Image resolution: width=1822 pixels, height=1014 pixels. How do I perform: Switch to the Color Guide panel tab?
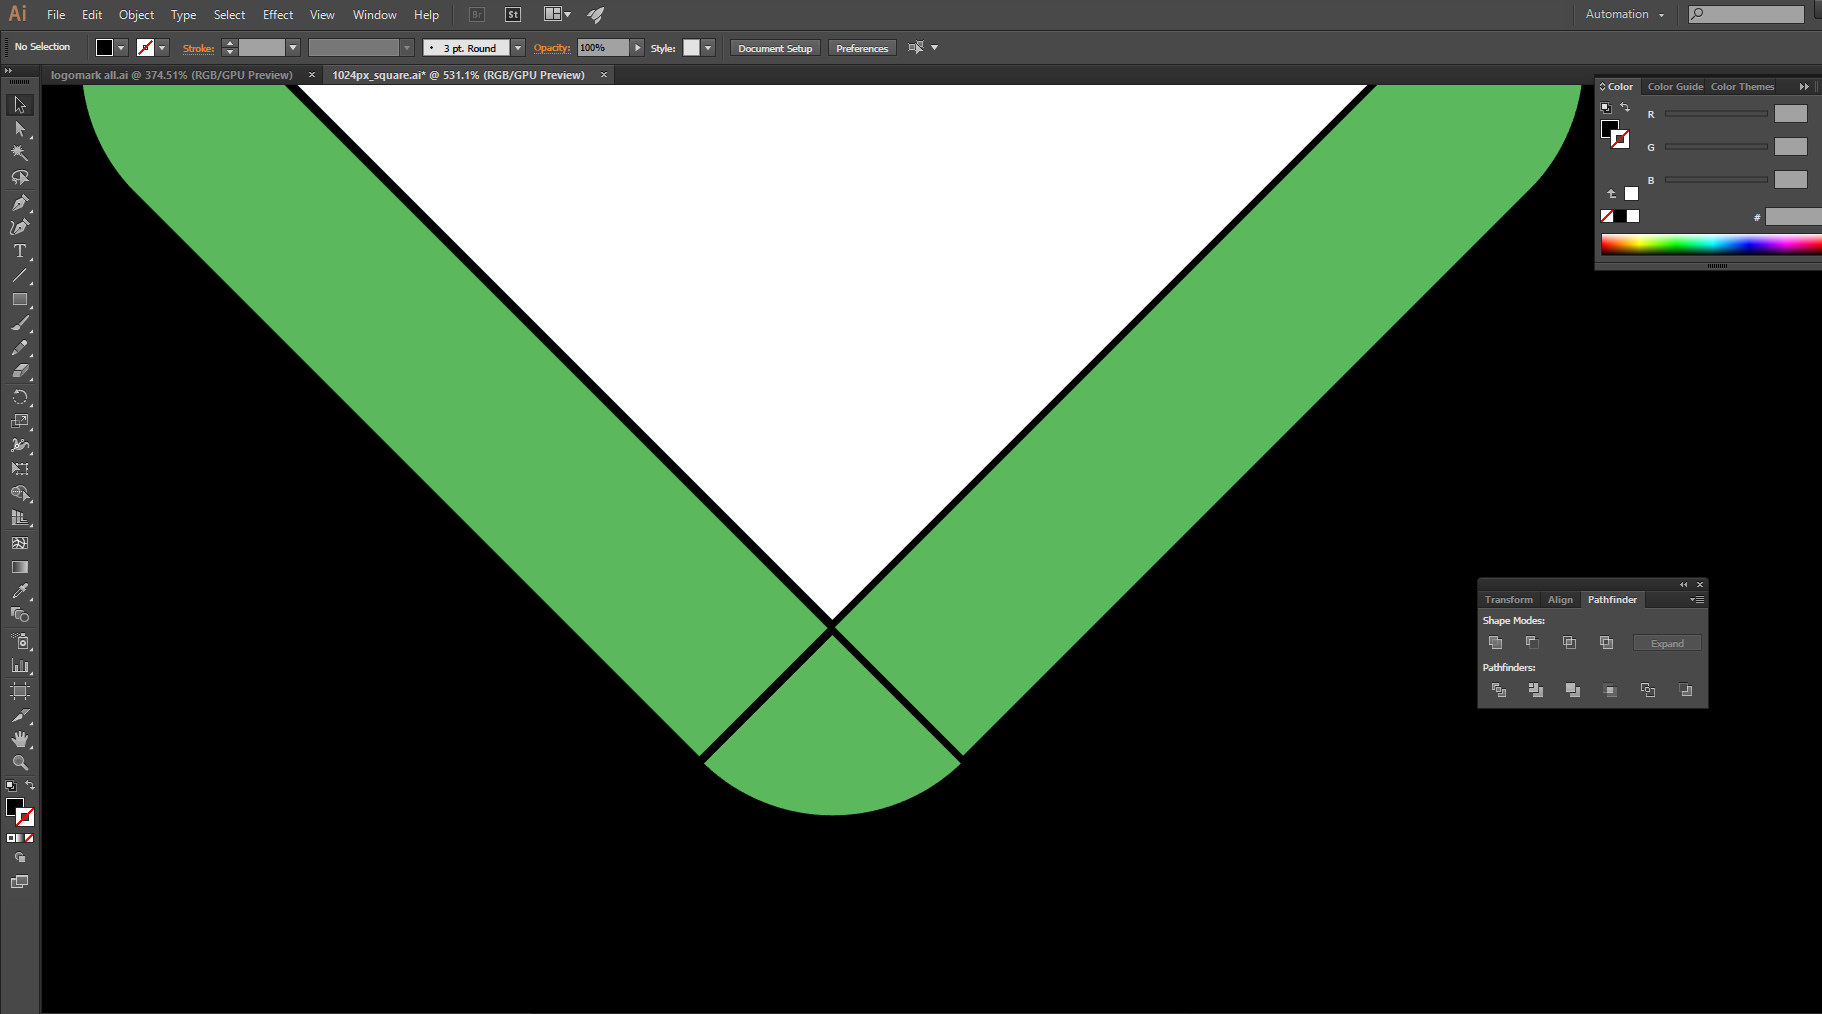click(1675, 87)
